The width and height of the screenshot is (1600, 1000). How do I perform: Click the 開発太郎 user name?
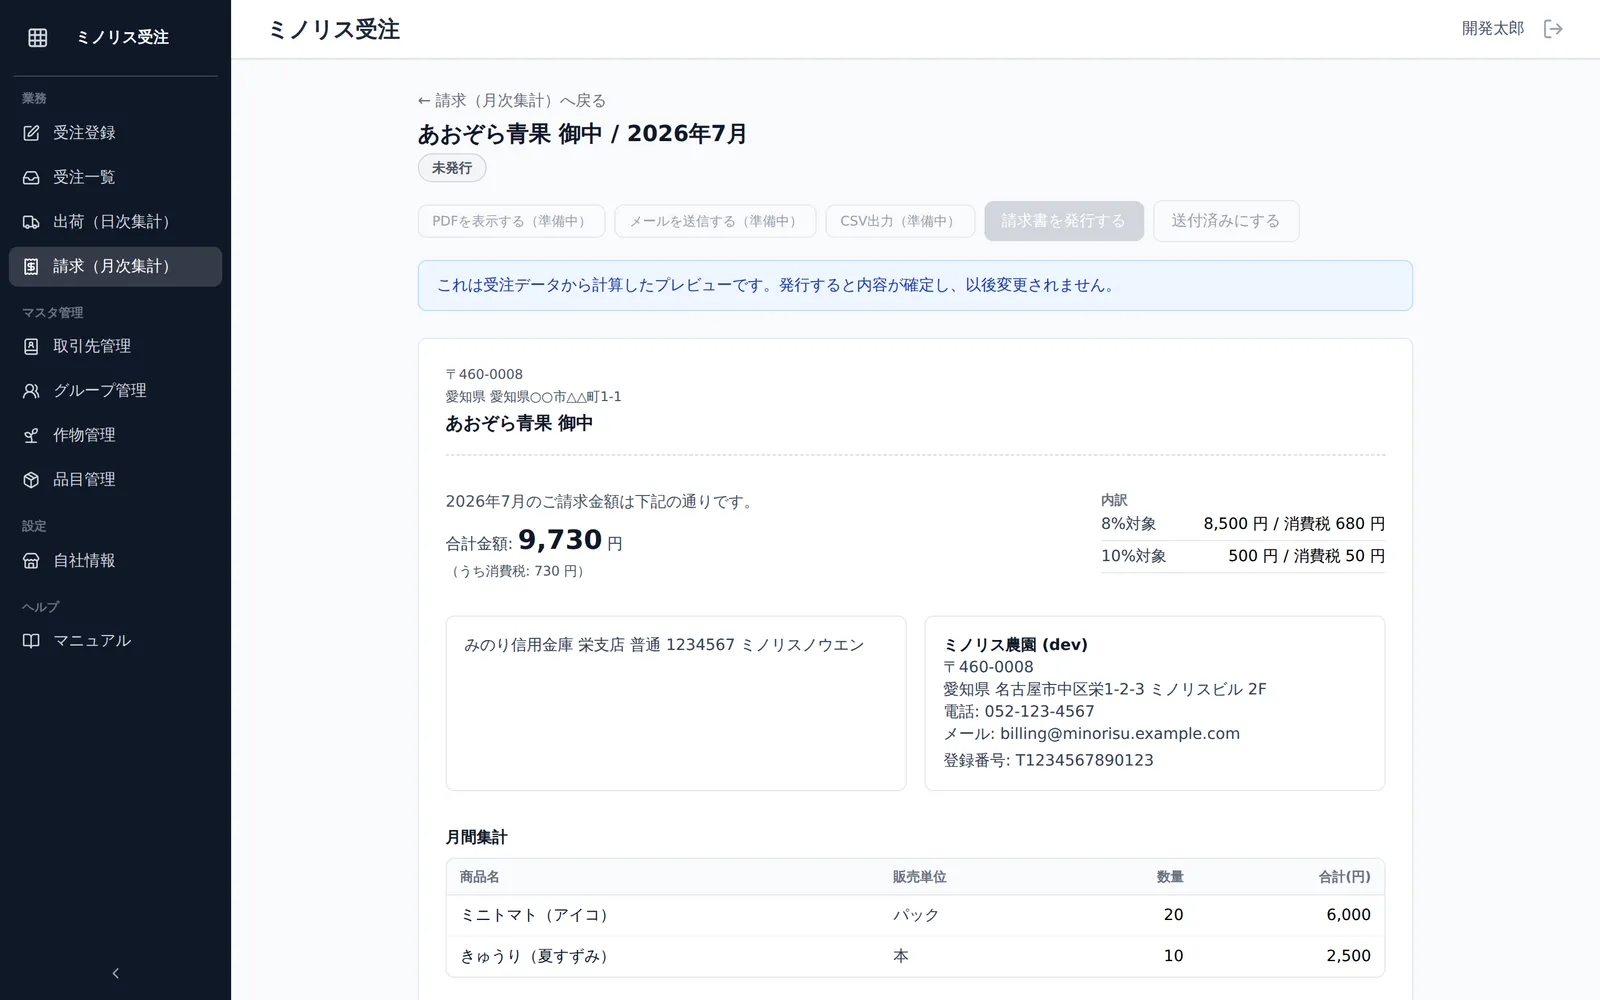(x=1493, y=29)
